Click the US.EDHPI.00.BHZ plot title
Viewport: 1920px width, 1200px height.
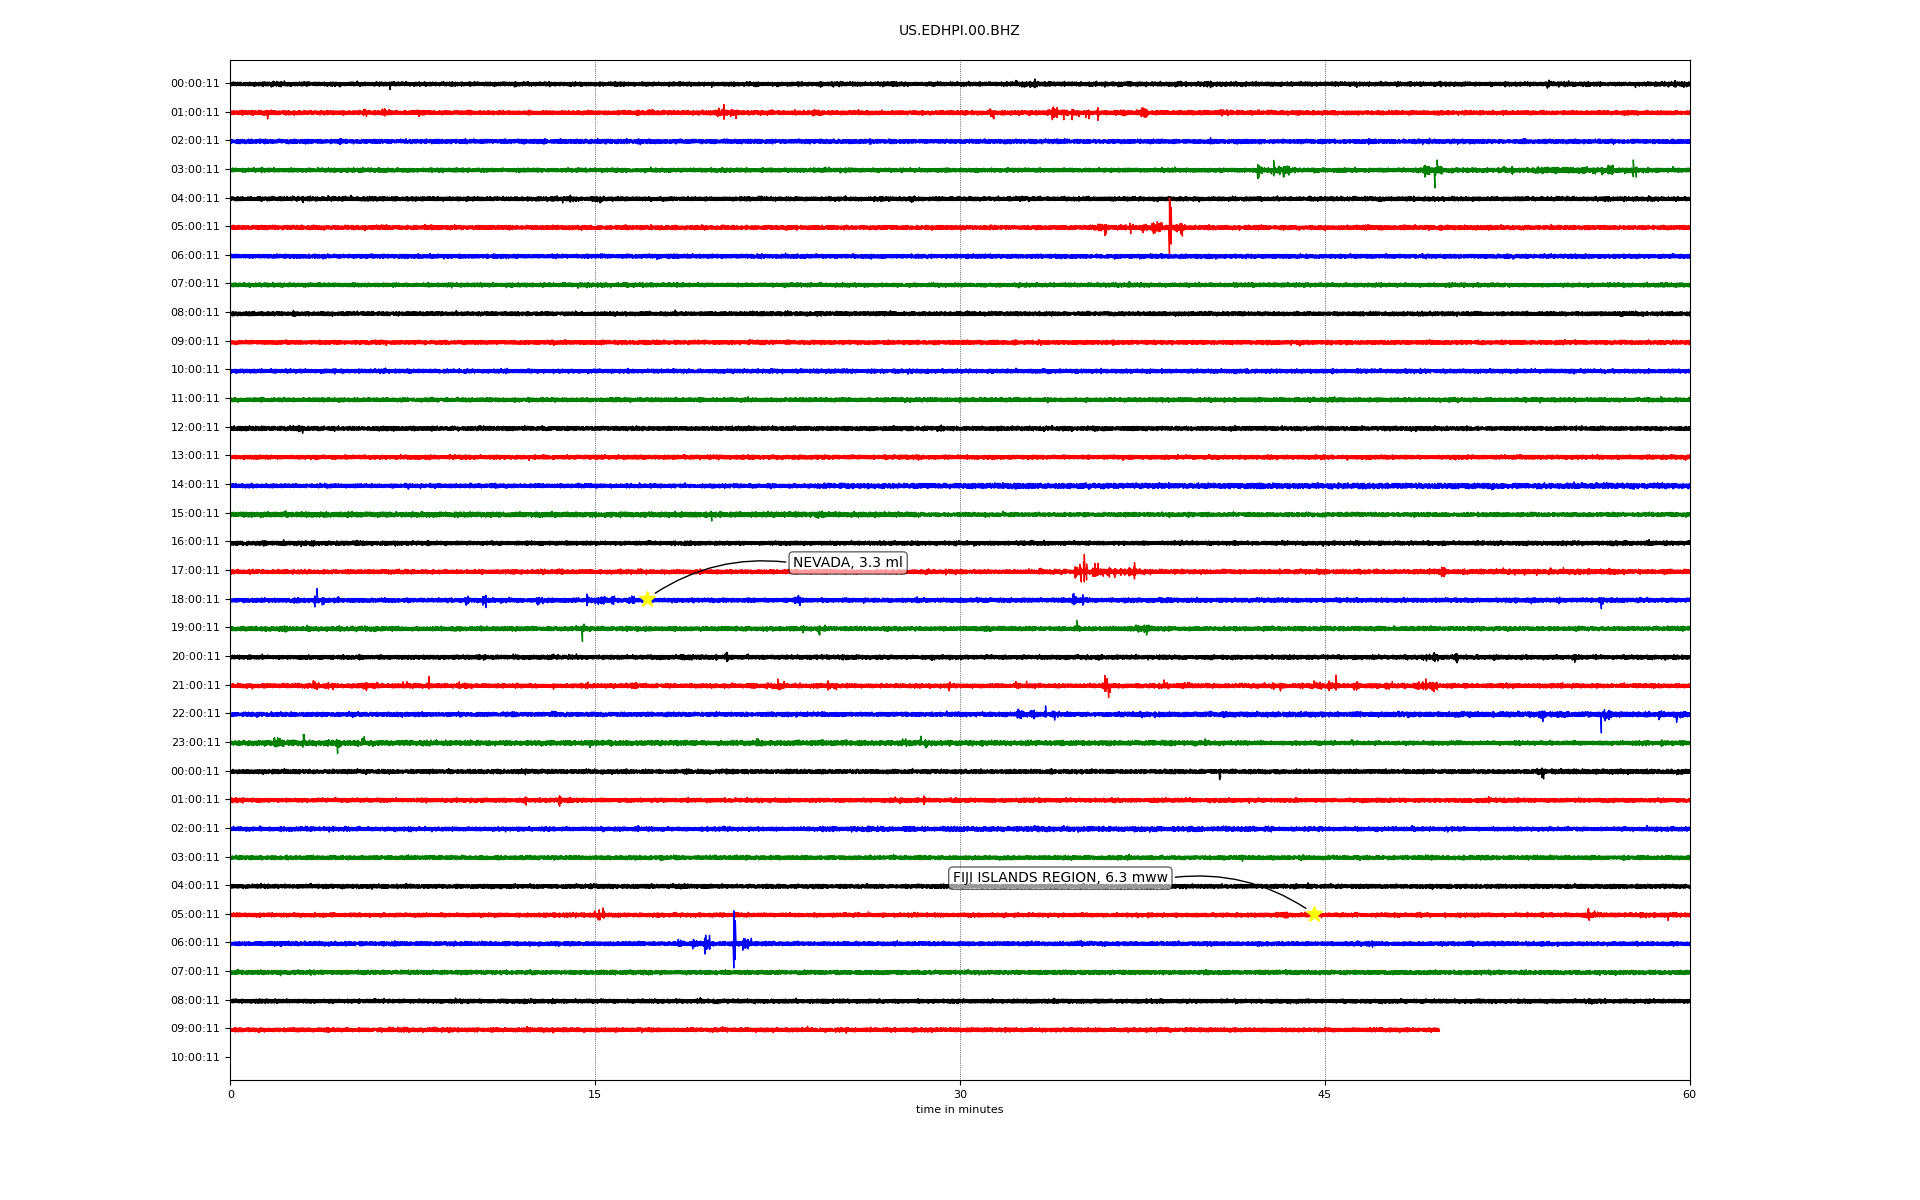pos(959,31)
